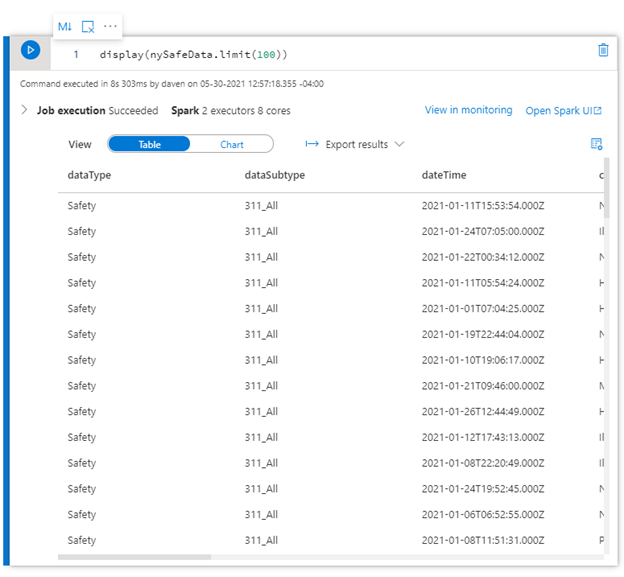Screen dimensions: 624x577
Task: Delete the cell with the trash icon
Action: (x=603, y=50)
